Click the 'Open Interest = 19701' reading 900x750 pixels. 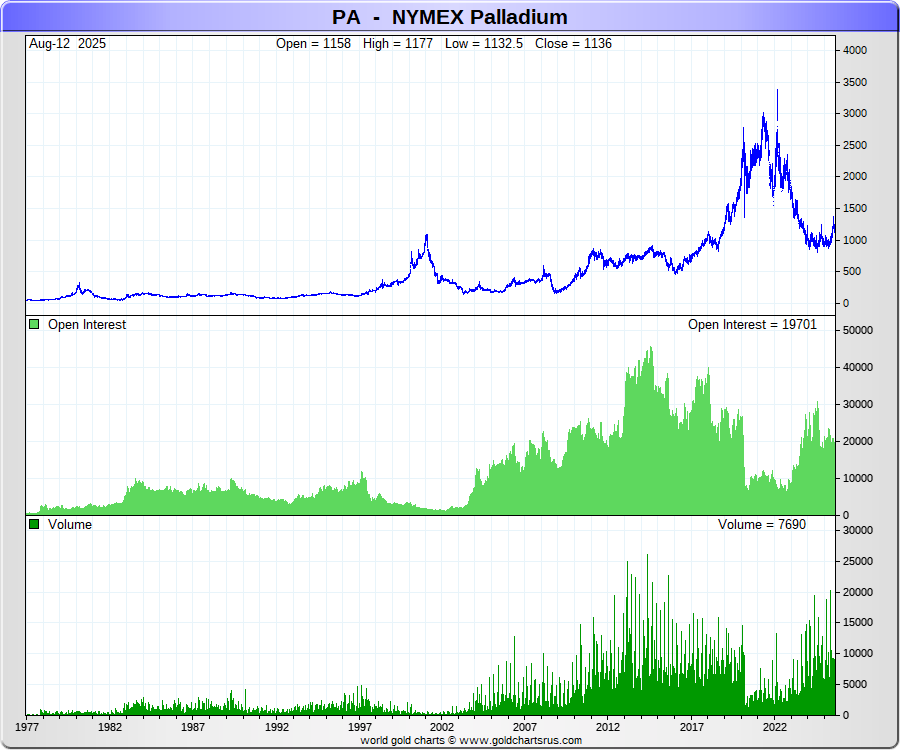[752, 324]
